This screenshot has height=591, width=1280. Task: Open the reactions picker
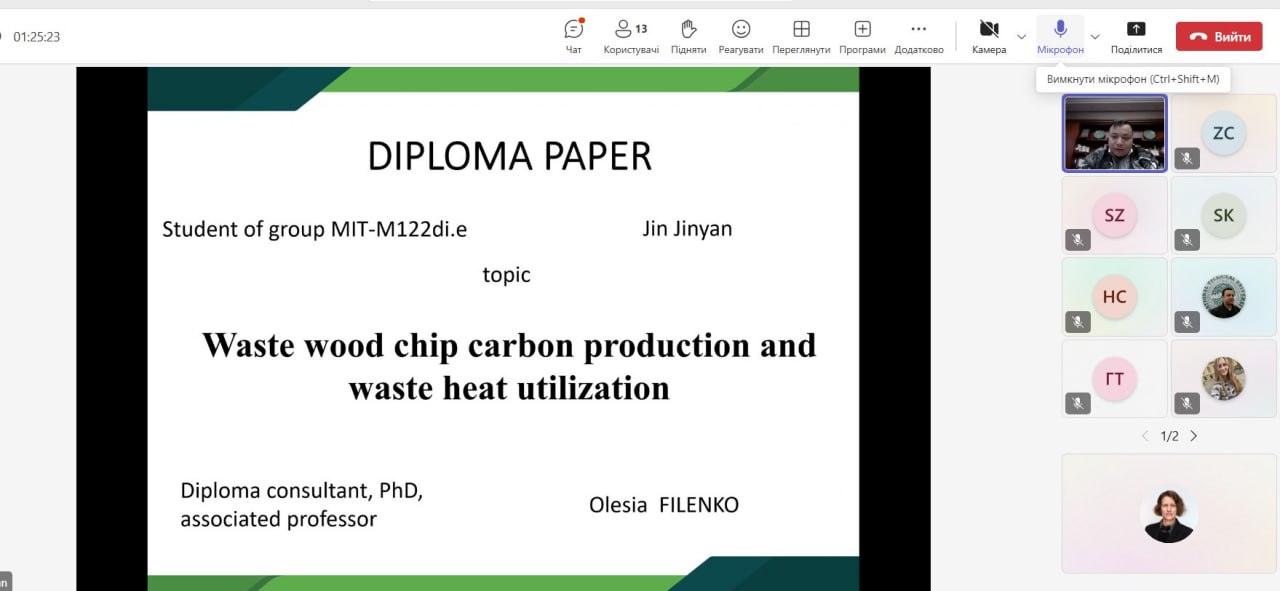point(740,36)
